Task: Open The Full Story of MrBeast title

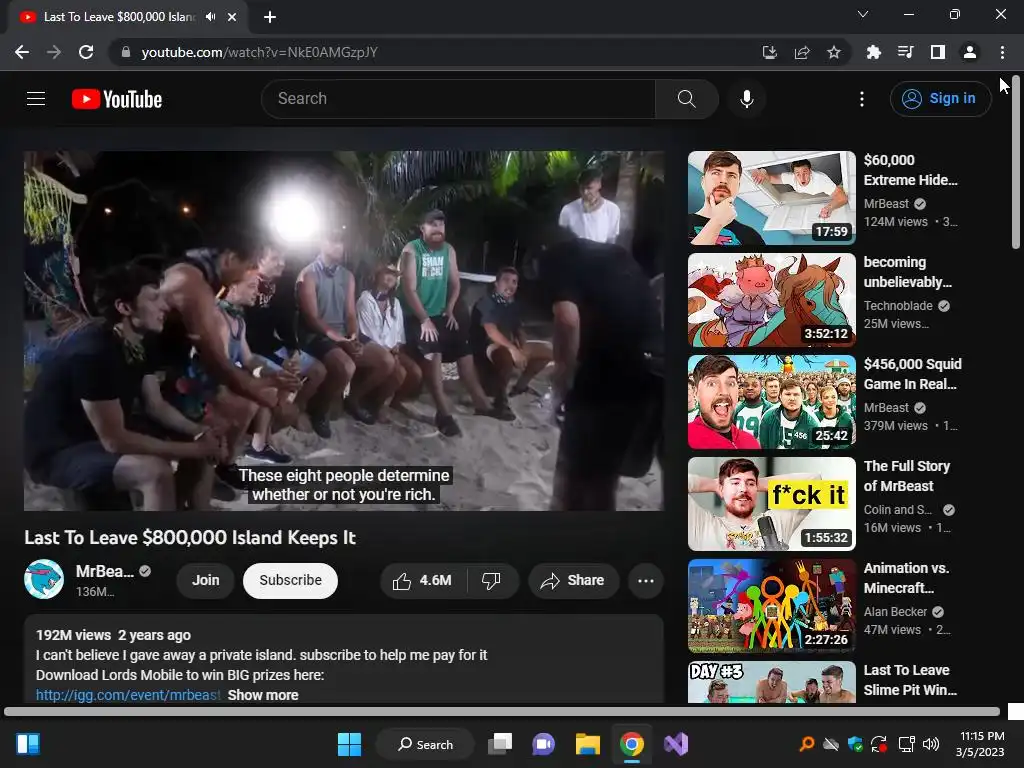Action: [x=906, y=476]
